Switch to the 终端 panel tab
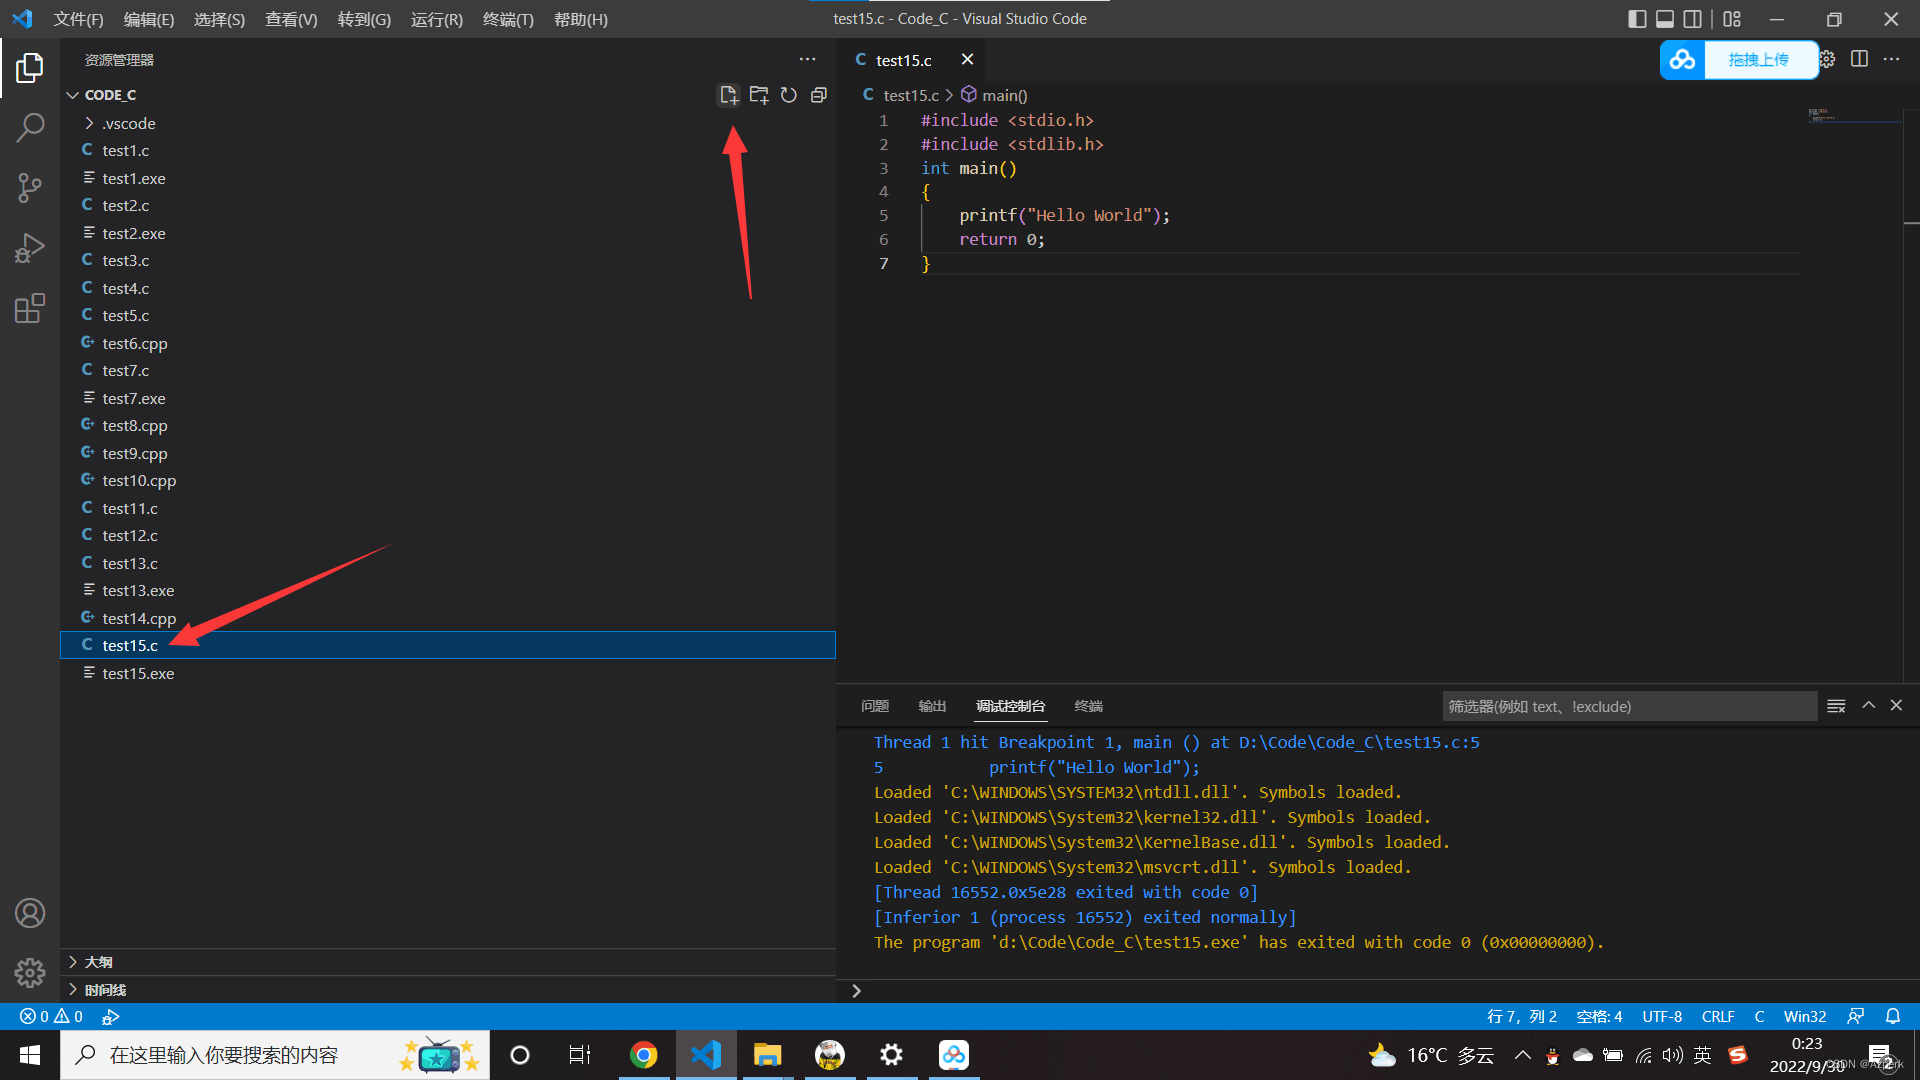Screen dimensions: 1920x1080 click(x=1088, y=706)
